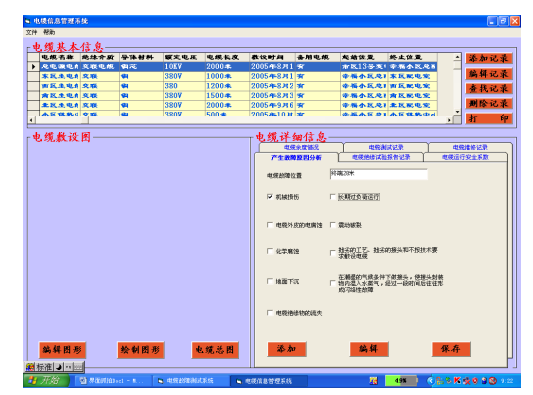This screenshot has width=533, height=395.
Task: Select the 1500米 cable length cell
Action: pos(227,96)
